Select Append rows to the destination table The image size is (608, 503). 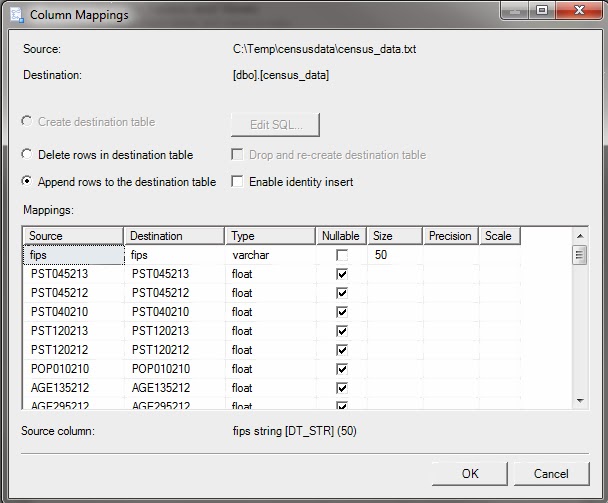point(28,182)
